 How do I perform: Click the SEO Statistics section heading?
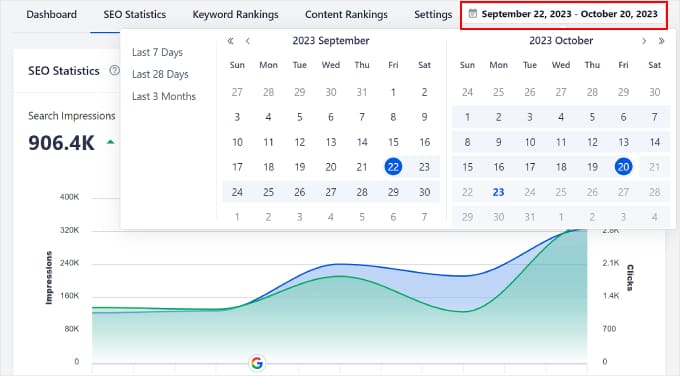(x=64, y=71)
